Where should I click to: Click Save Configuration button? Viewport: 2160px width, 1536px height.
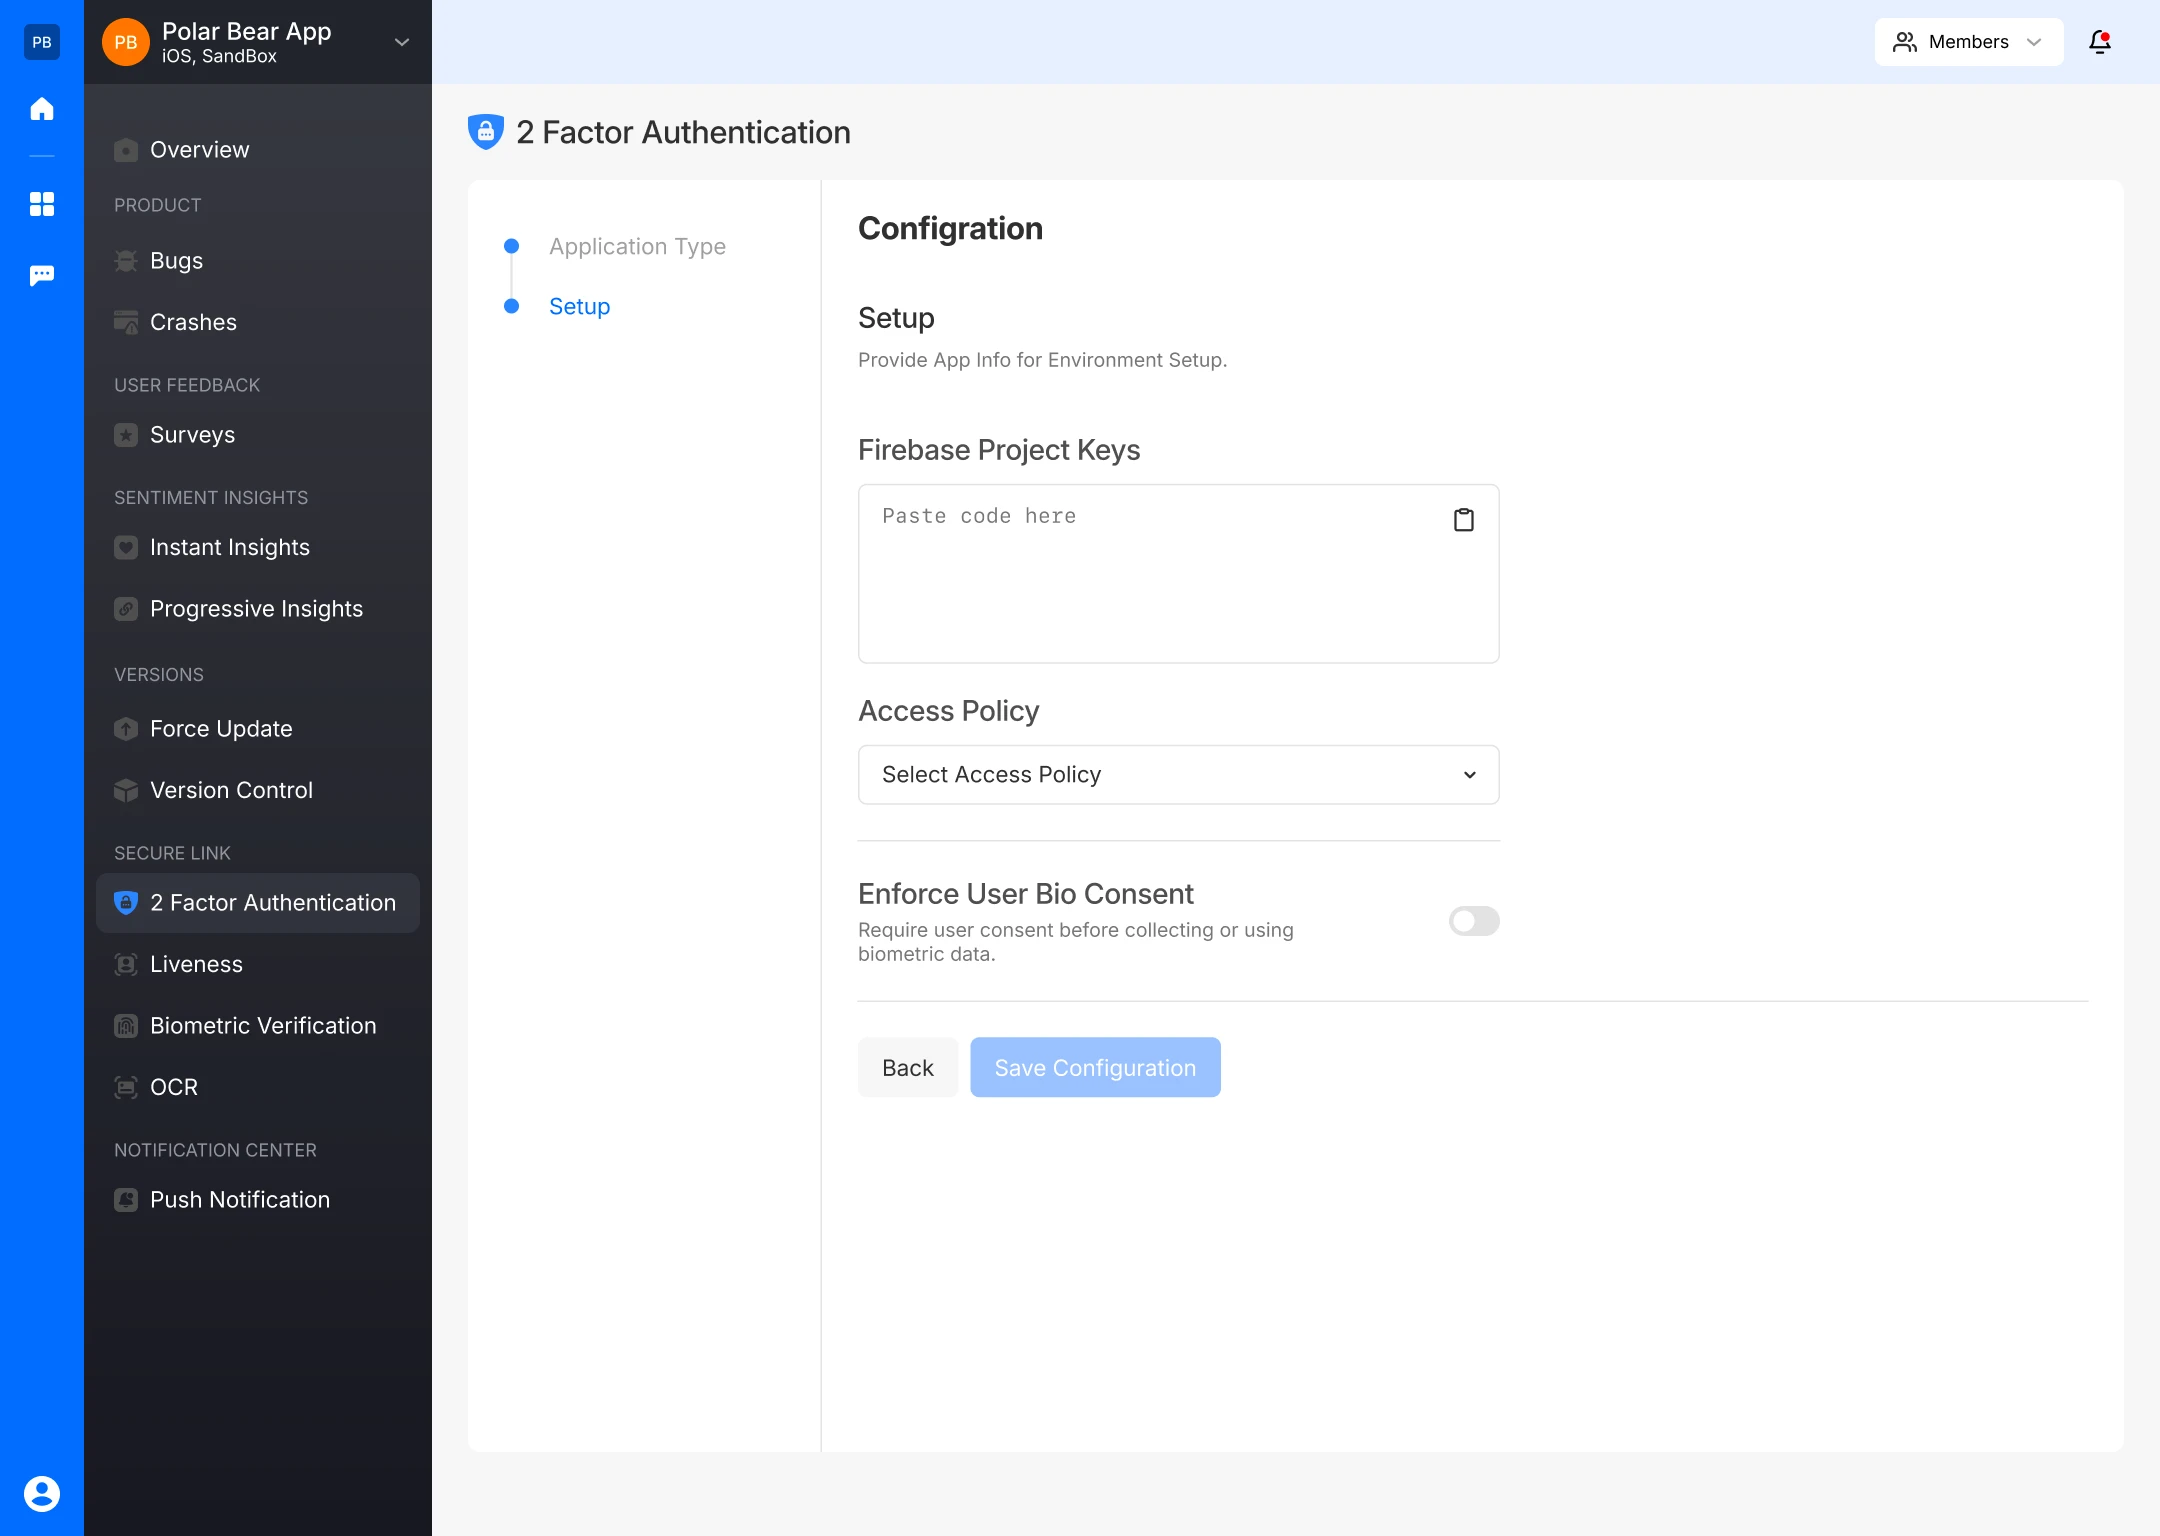click(1094, 1068)
